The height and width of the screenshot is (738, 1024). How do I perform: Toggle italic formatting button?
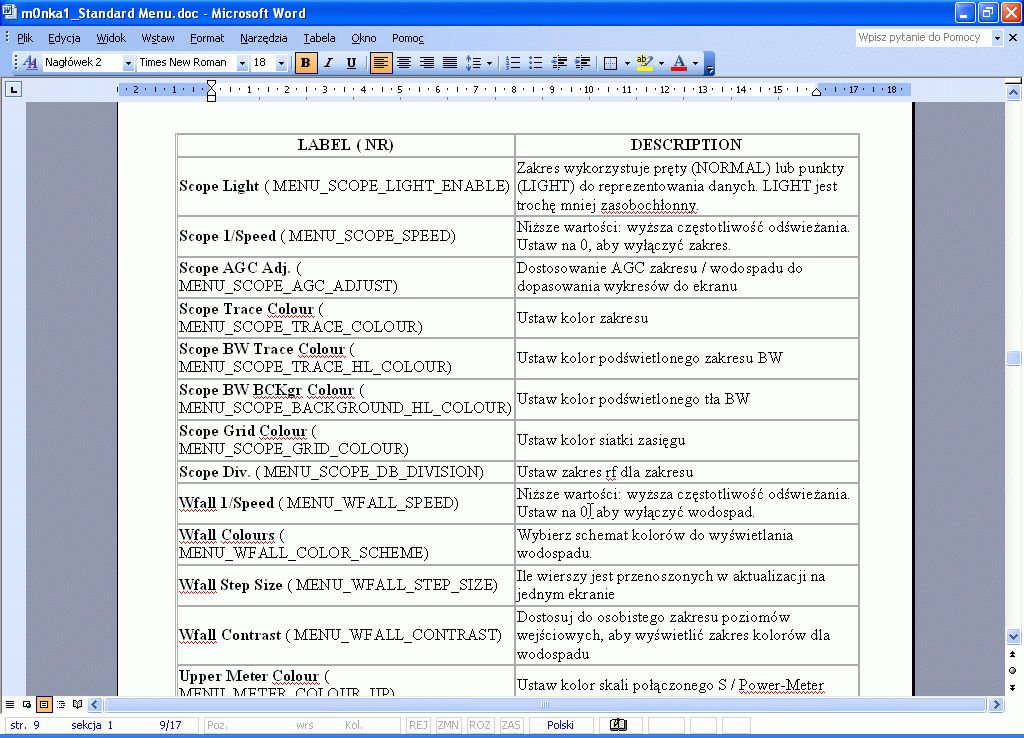[x=329, y=63]
